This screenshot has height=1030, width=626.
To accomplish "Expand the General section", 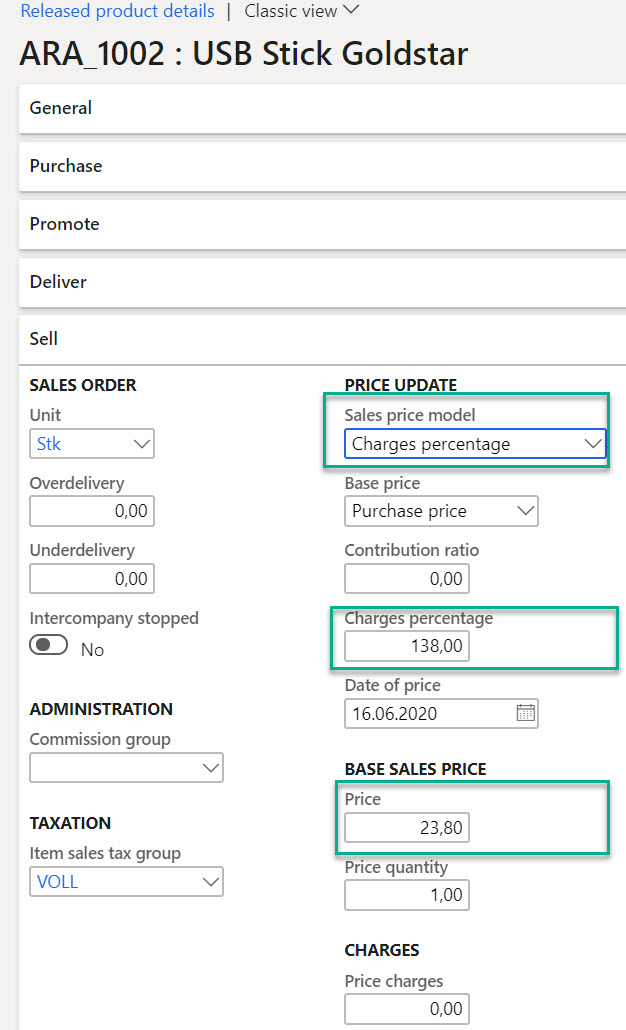I will click(61, 108).
